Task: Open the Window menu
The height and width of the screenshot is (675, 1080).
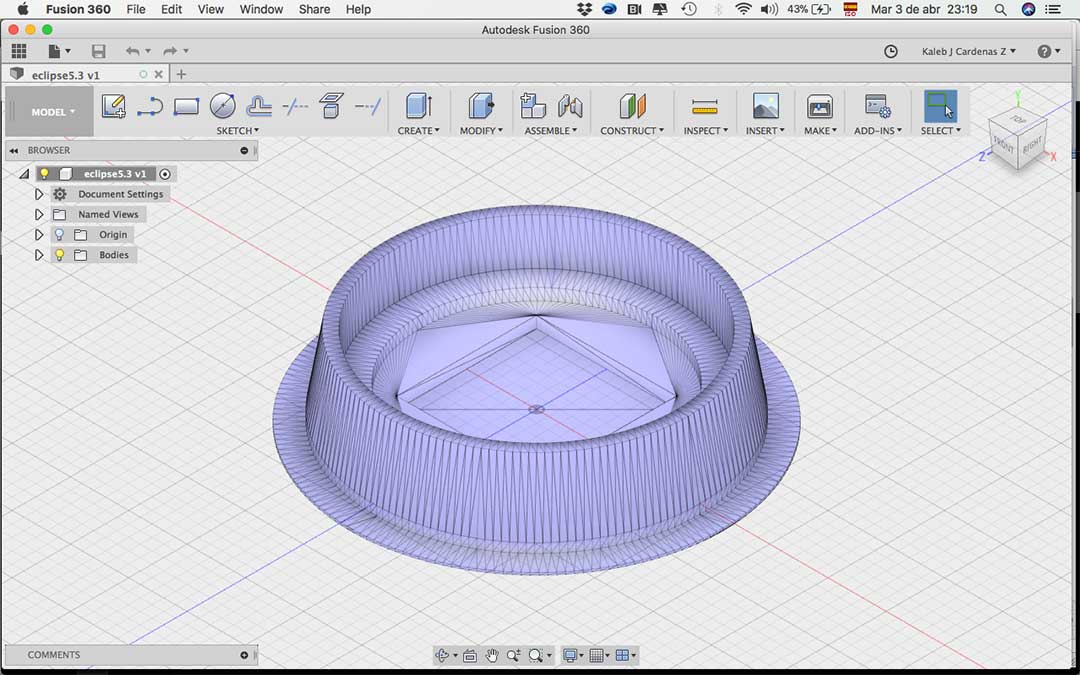Action: [261, 9]
